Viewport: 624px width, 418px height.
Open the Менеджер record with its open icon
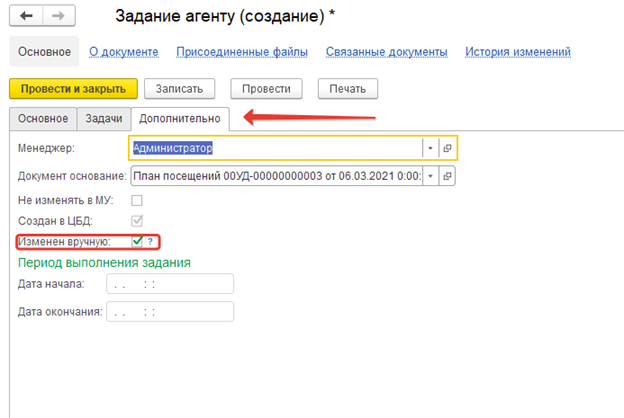[x=447, y=148]
